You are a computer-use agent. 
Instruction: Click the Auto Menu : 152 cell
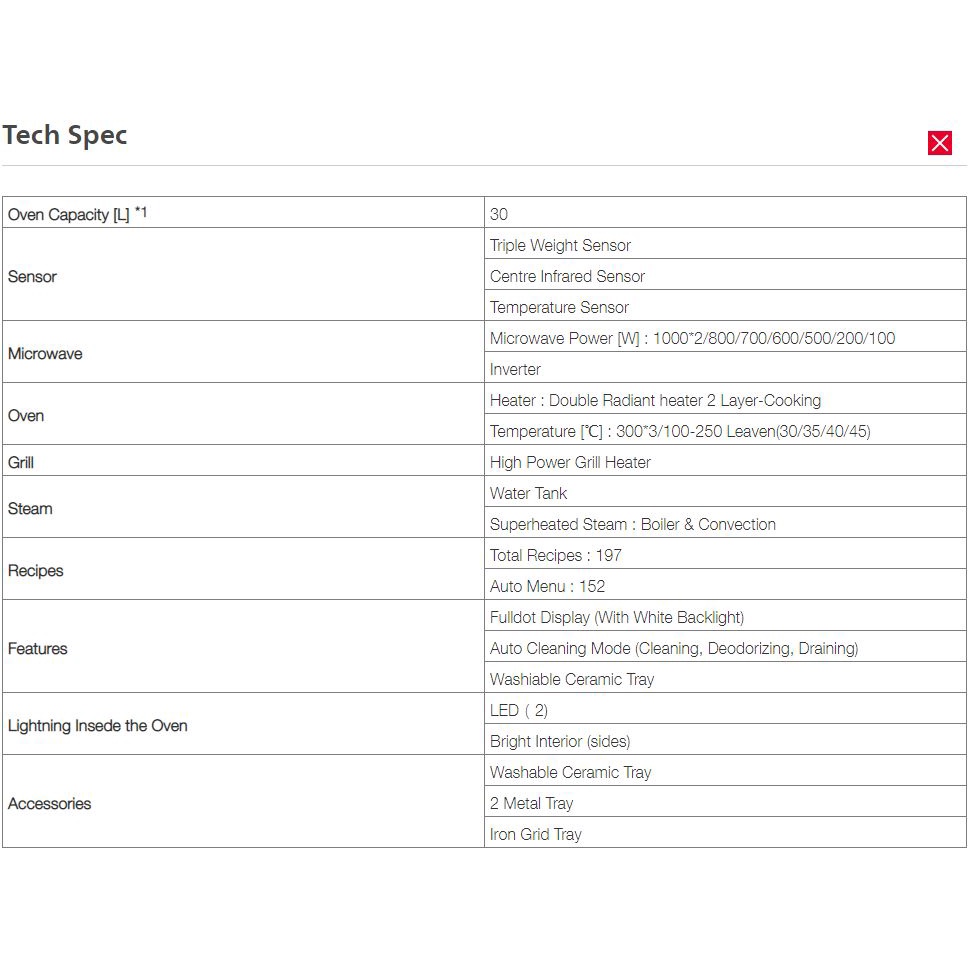[x=547, y=586]
